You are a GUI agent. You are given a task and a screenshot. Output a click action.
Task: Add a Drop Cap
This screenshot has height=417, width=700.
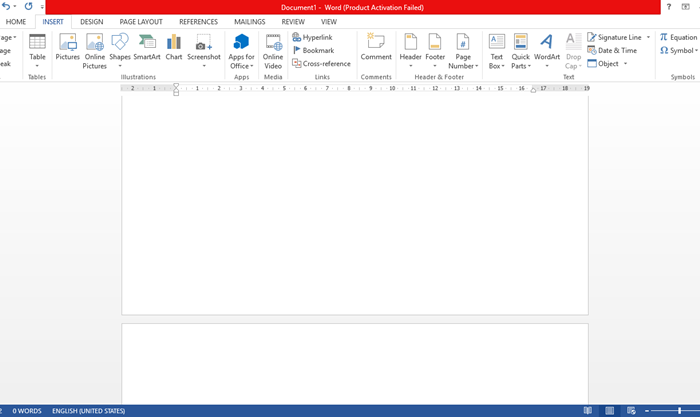click(x=573, y=51)
